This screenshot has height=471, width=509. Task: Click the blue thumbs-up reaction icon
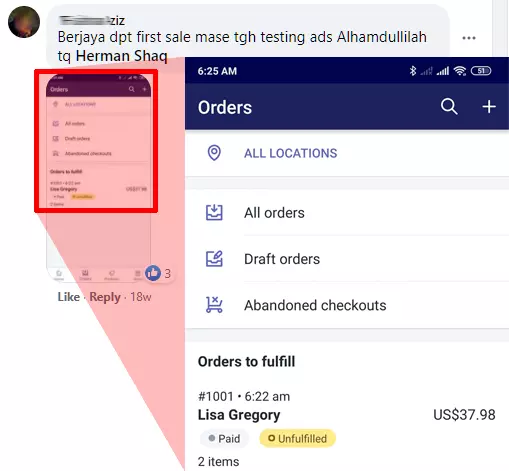[153, 273]
